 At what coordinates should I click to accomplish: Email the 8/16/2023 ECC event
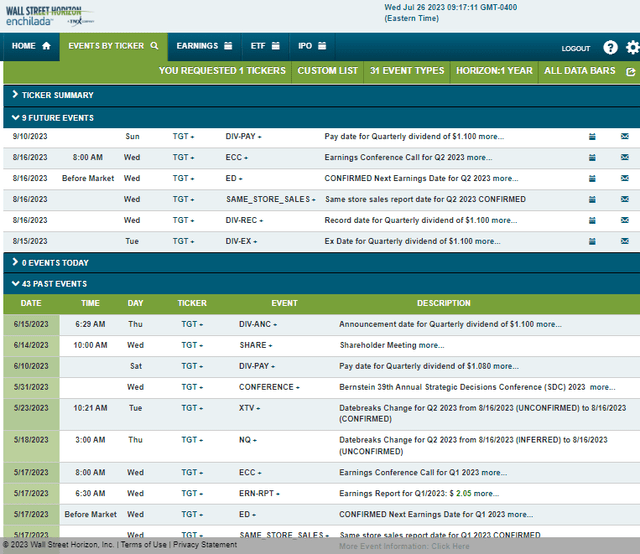click(x=624, y=157)
